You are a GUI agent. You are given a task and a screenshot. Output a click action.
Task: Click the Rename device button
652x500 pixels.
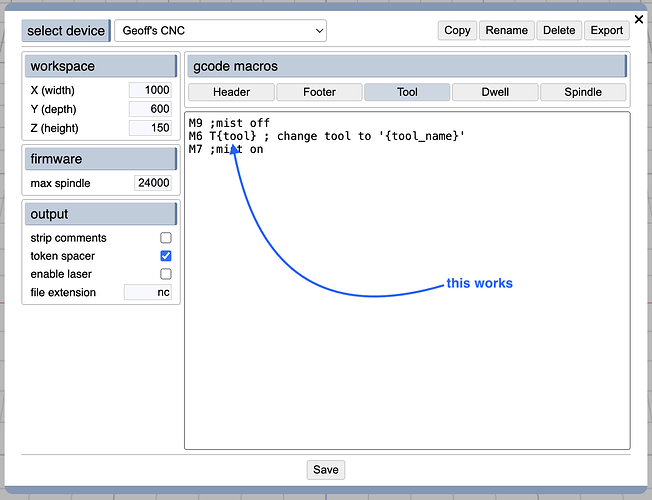(x=507, y=30)
